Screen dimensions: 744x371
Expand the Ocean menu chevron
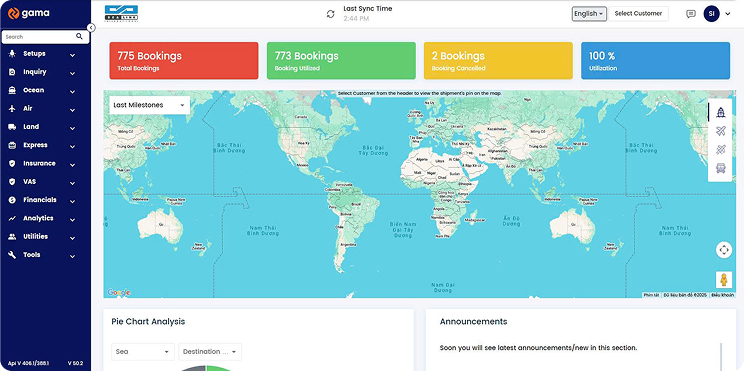[72, 92]
